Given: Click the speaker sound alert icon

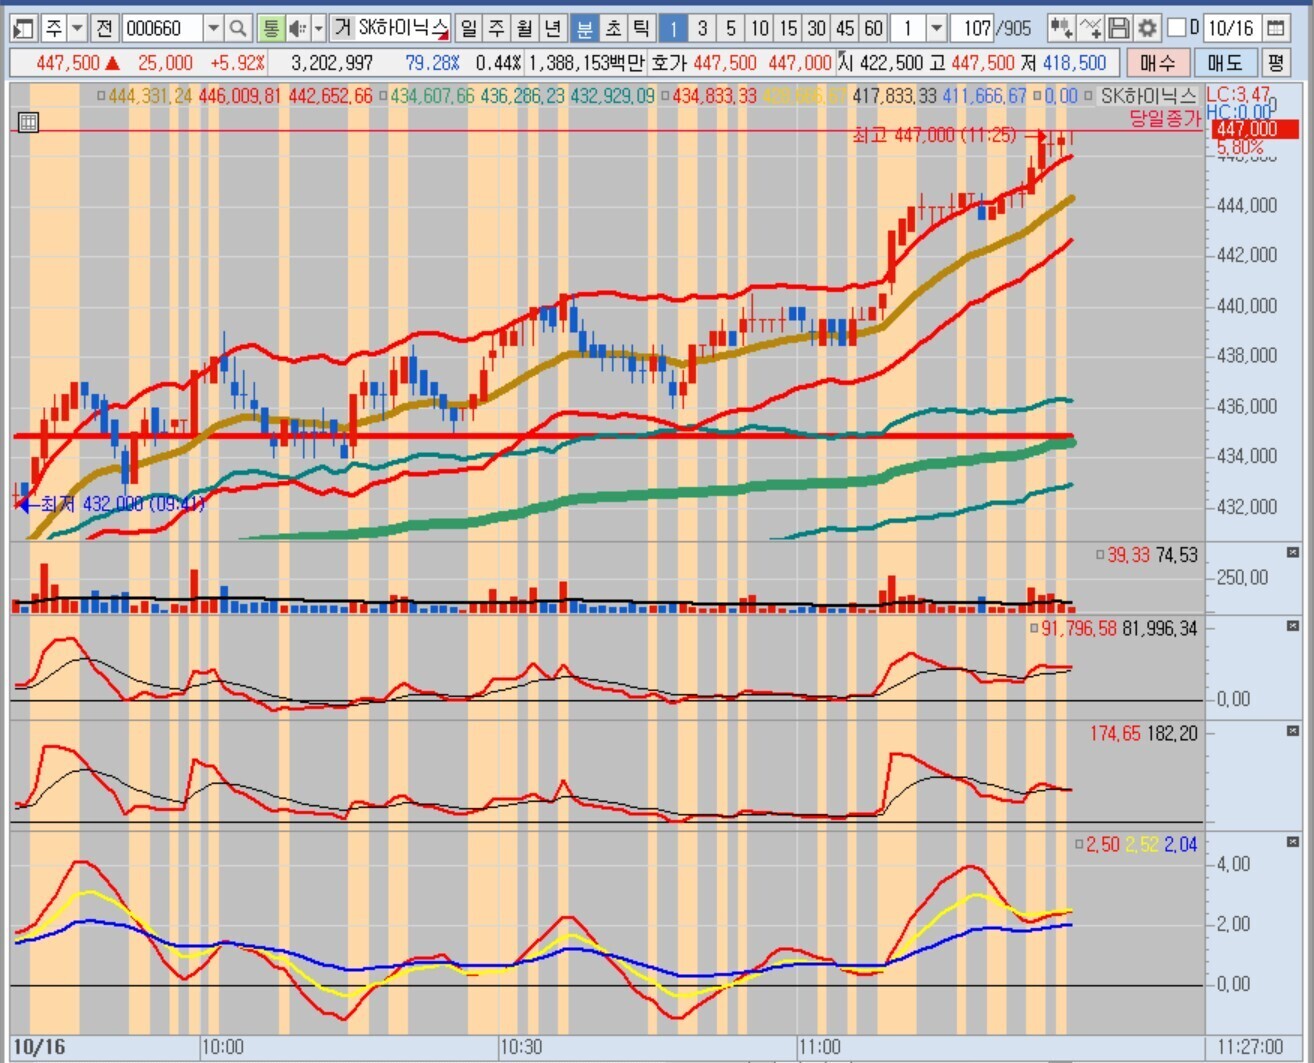Looking at the screenshot, I should point(297,28).
